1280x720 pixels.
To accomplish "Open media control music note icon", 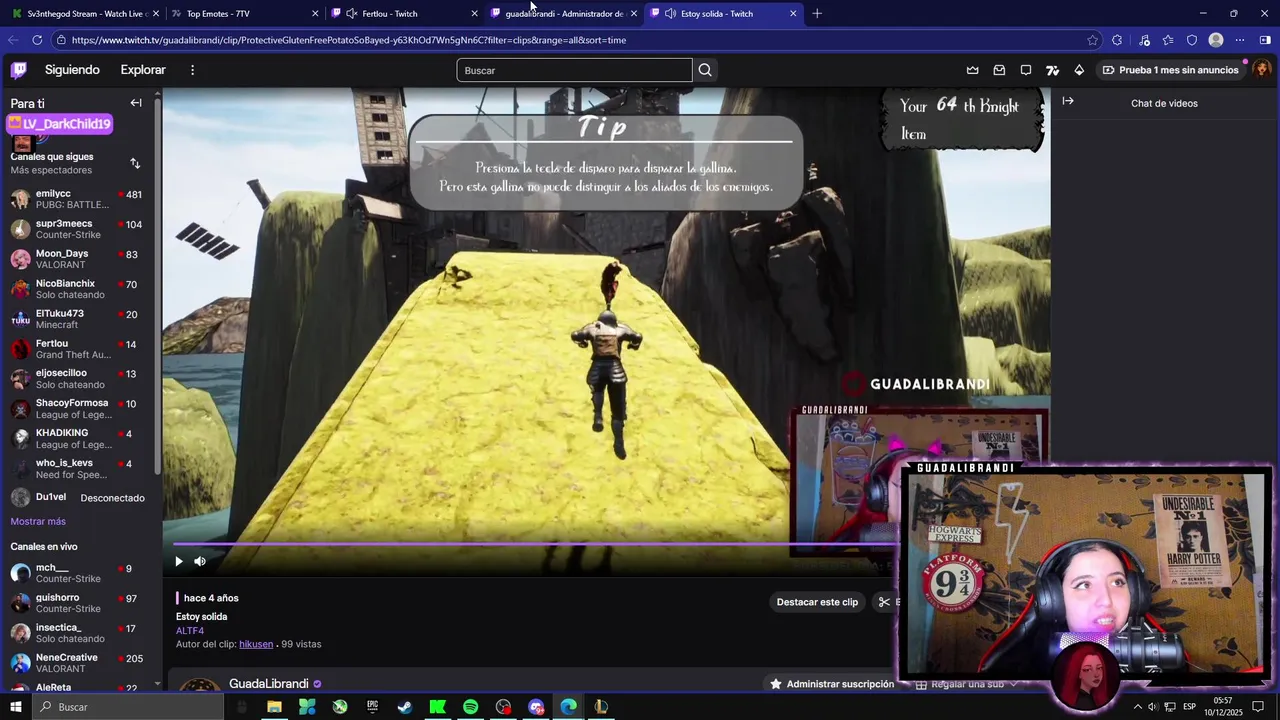I will 1144,40.
